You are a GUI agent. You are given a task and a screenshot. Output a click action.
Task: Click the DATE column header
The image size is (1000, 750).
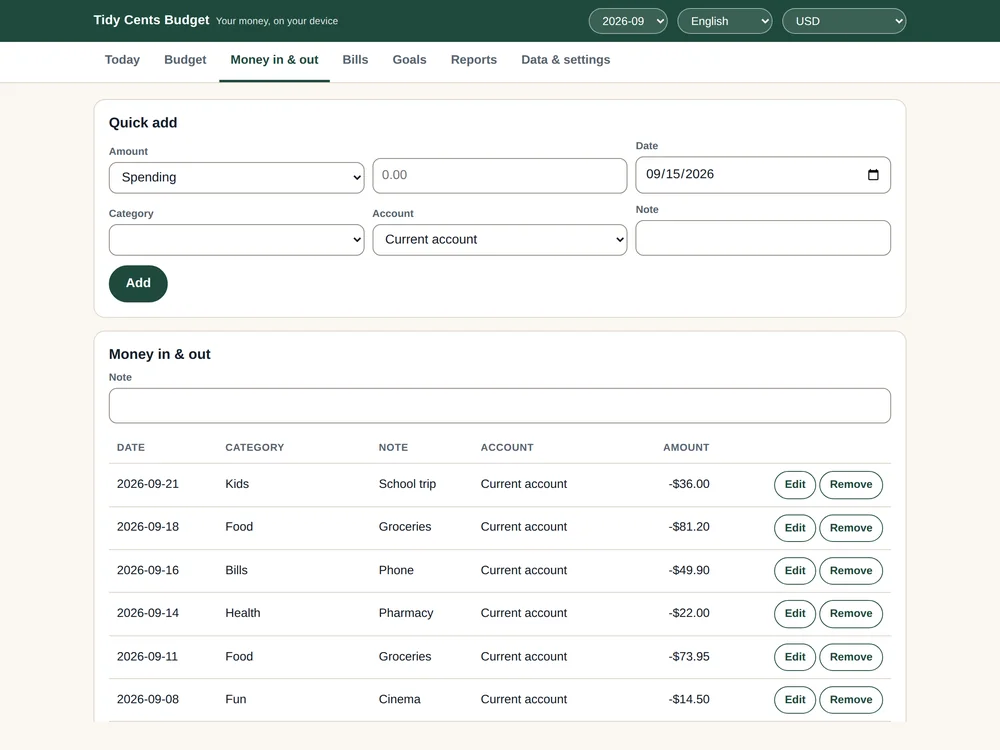click(131, 448)
